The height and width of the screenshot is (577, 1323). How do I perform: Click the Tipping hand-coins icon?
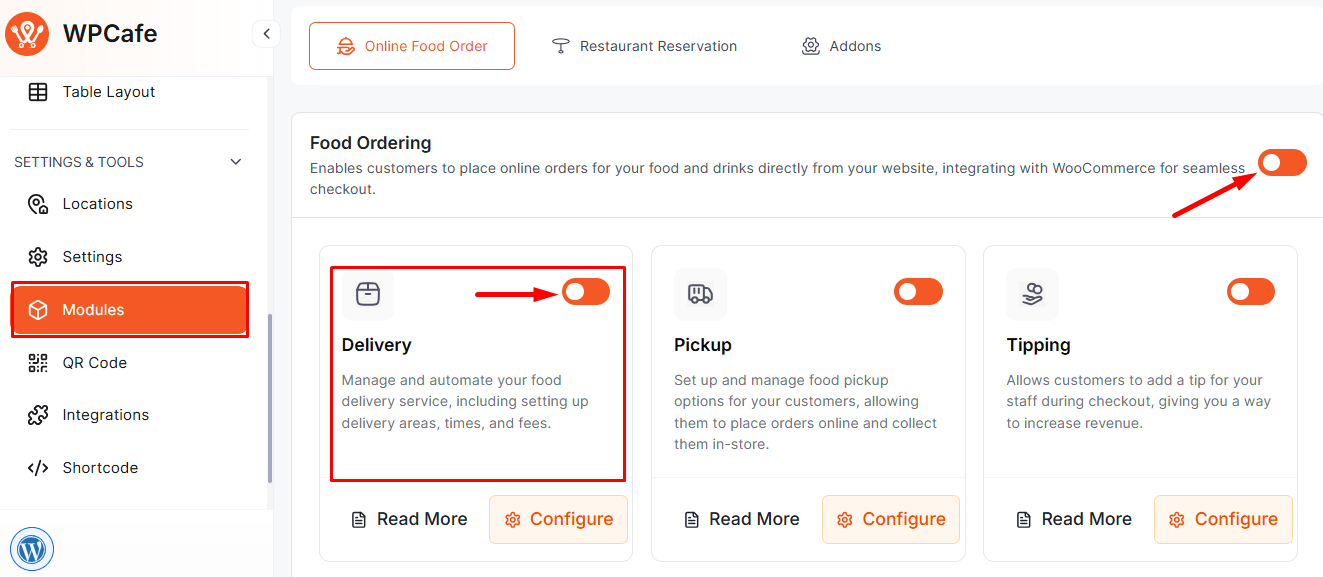(x=1032, y=294)
